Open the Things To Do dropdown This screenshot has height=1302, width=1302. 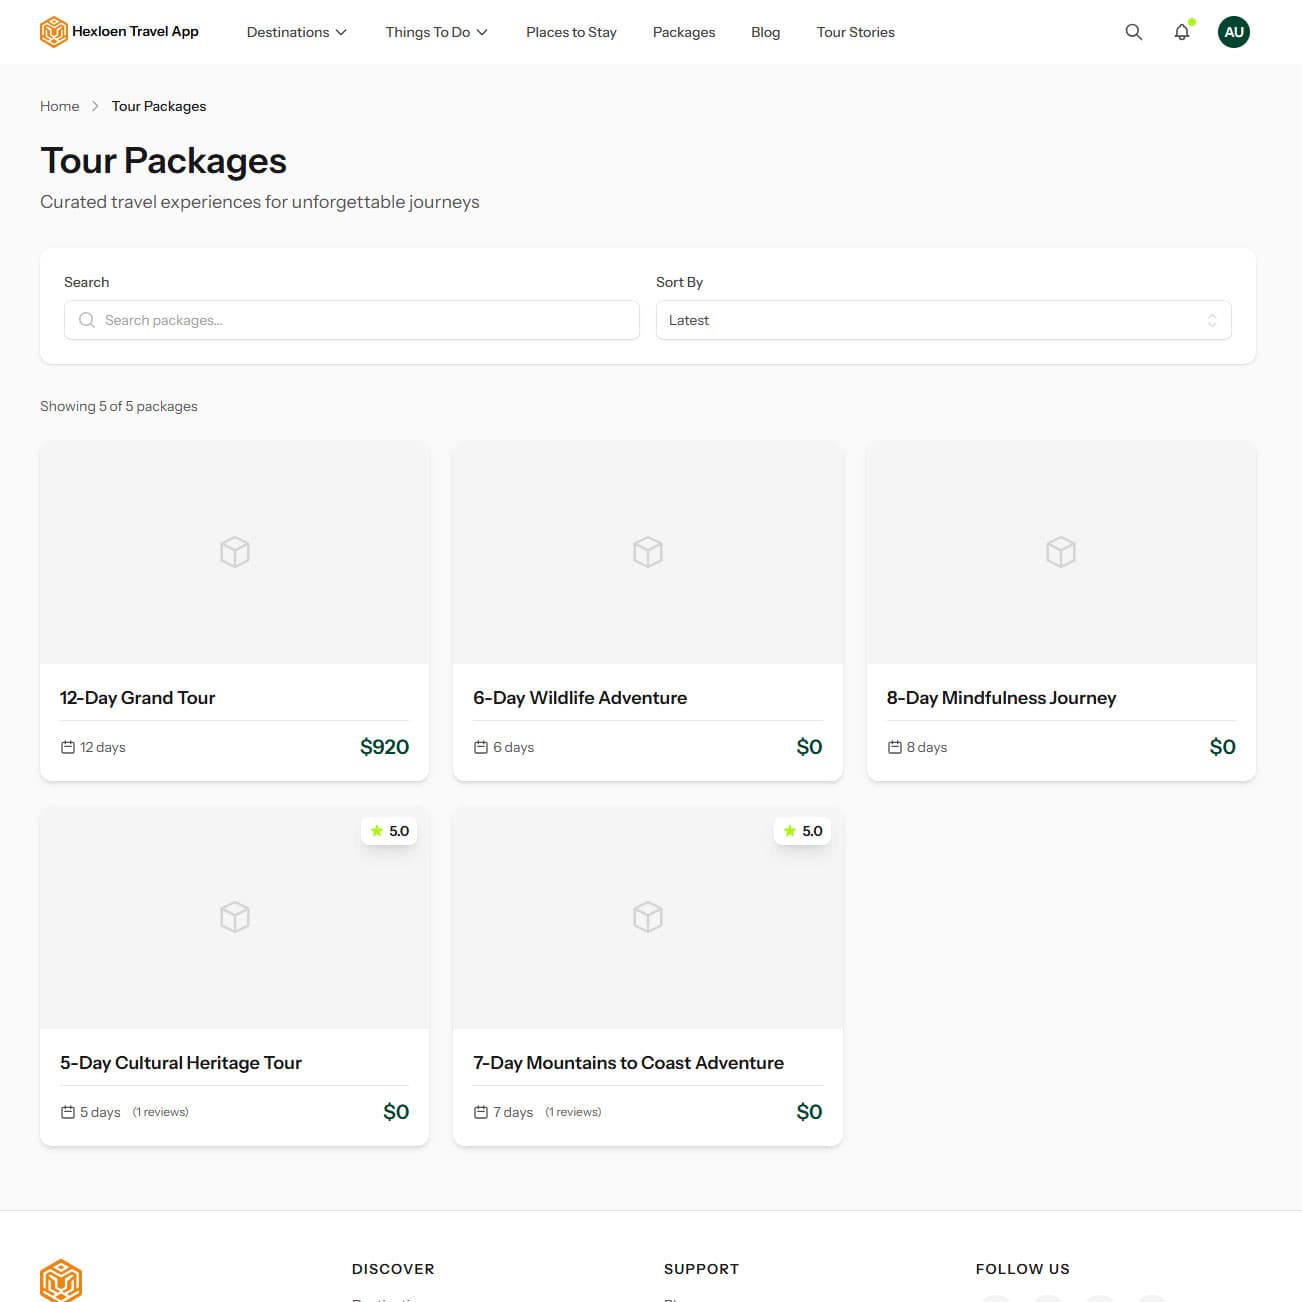click(x=436, y=31)
